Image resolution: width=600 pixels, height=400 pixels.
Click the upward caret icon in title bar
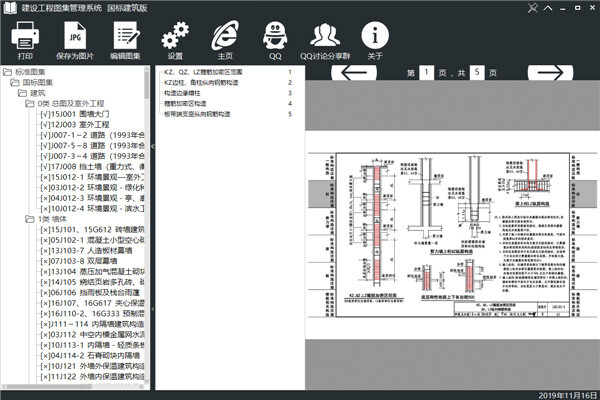click(548, 8)
